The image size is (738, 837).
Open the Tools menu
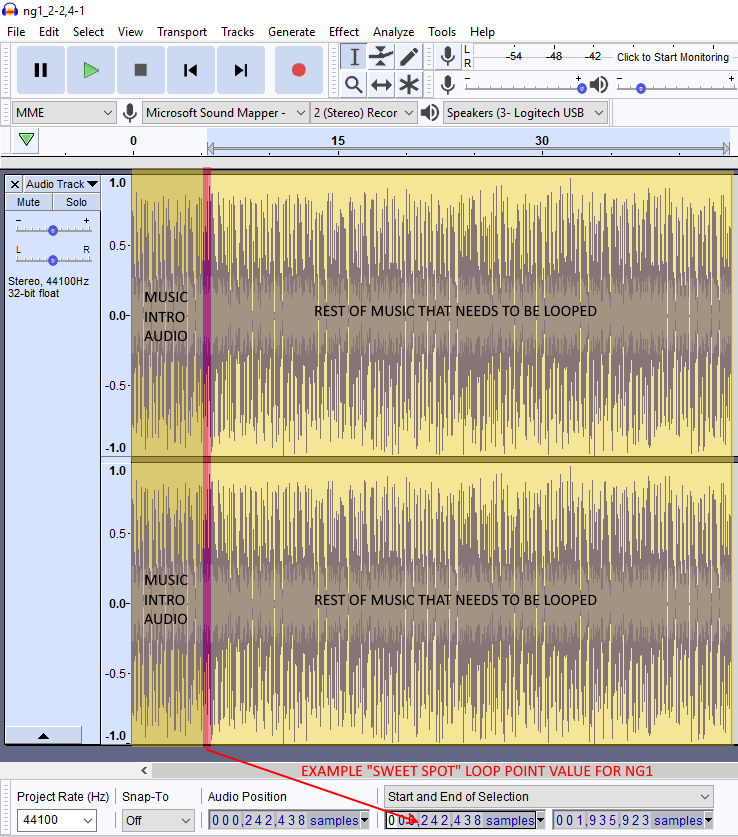pos(442,32)
